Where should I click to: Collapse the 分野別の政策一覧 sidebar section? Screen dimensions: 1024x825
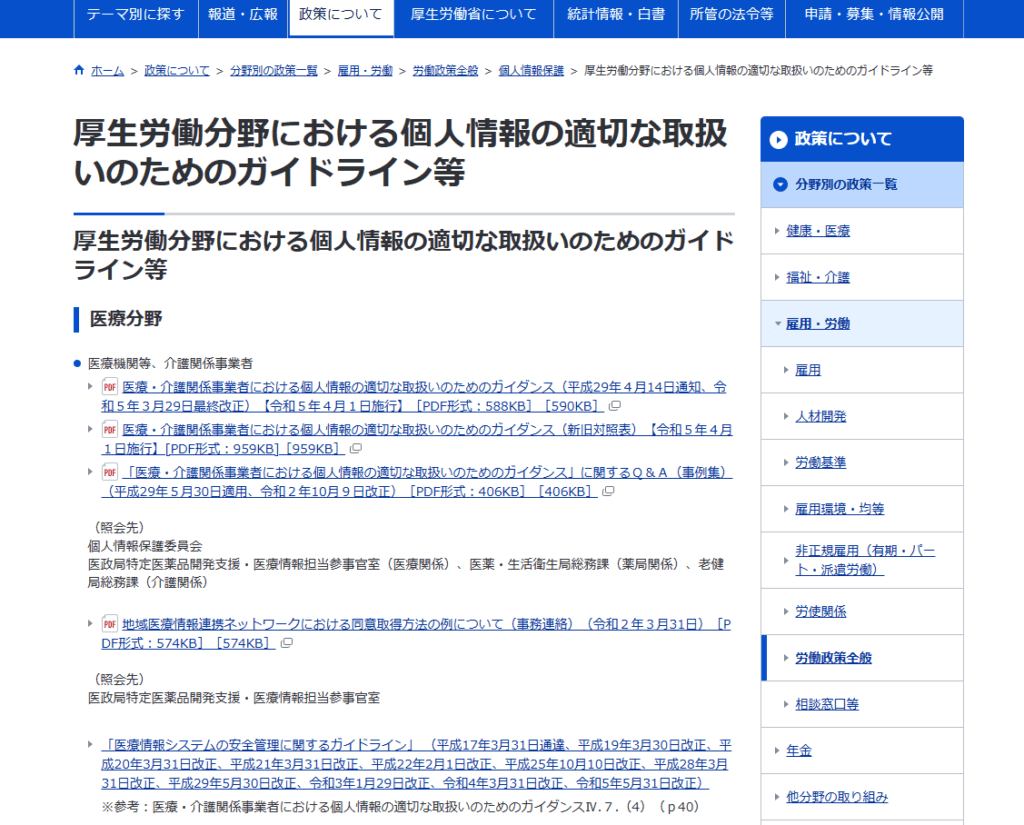click(781, 184)
